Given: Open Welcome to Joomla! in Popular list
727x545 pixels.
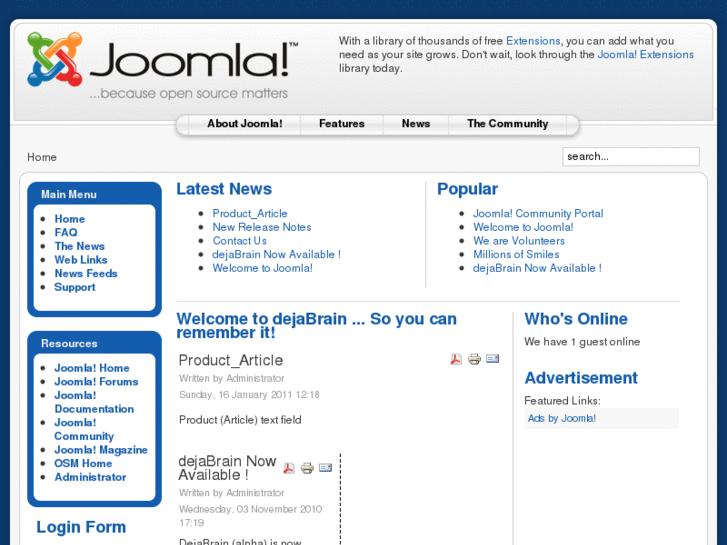Looking at the screenshot, I should [523, 227].
